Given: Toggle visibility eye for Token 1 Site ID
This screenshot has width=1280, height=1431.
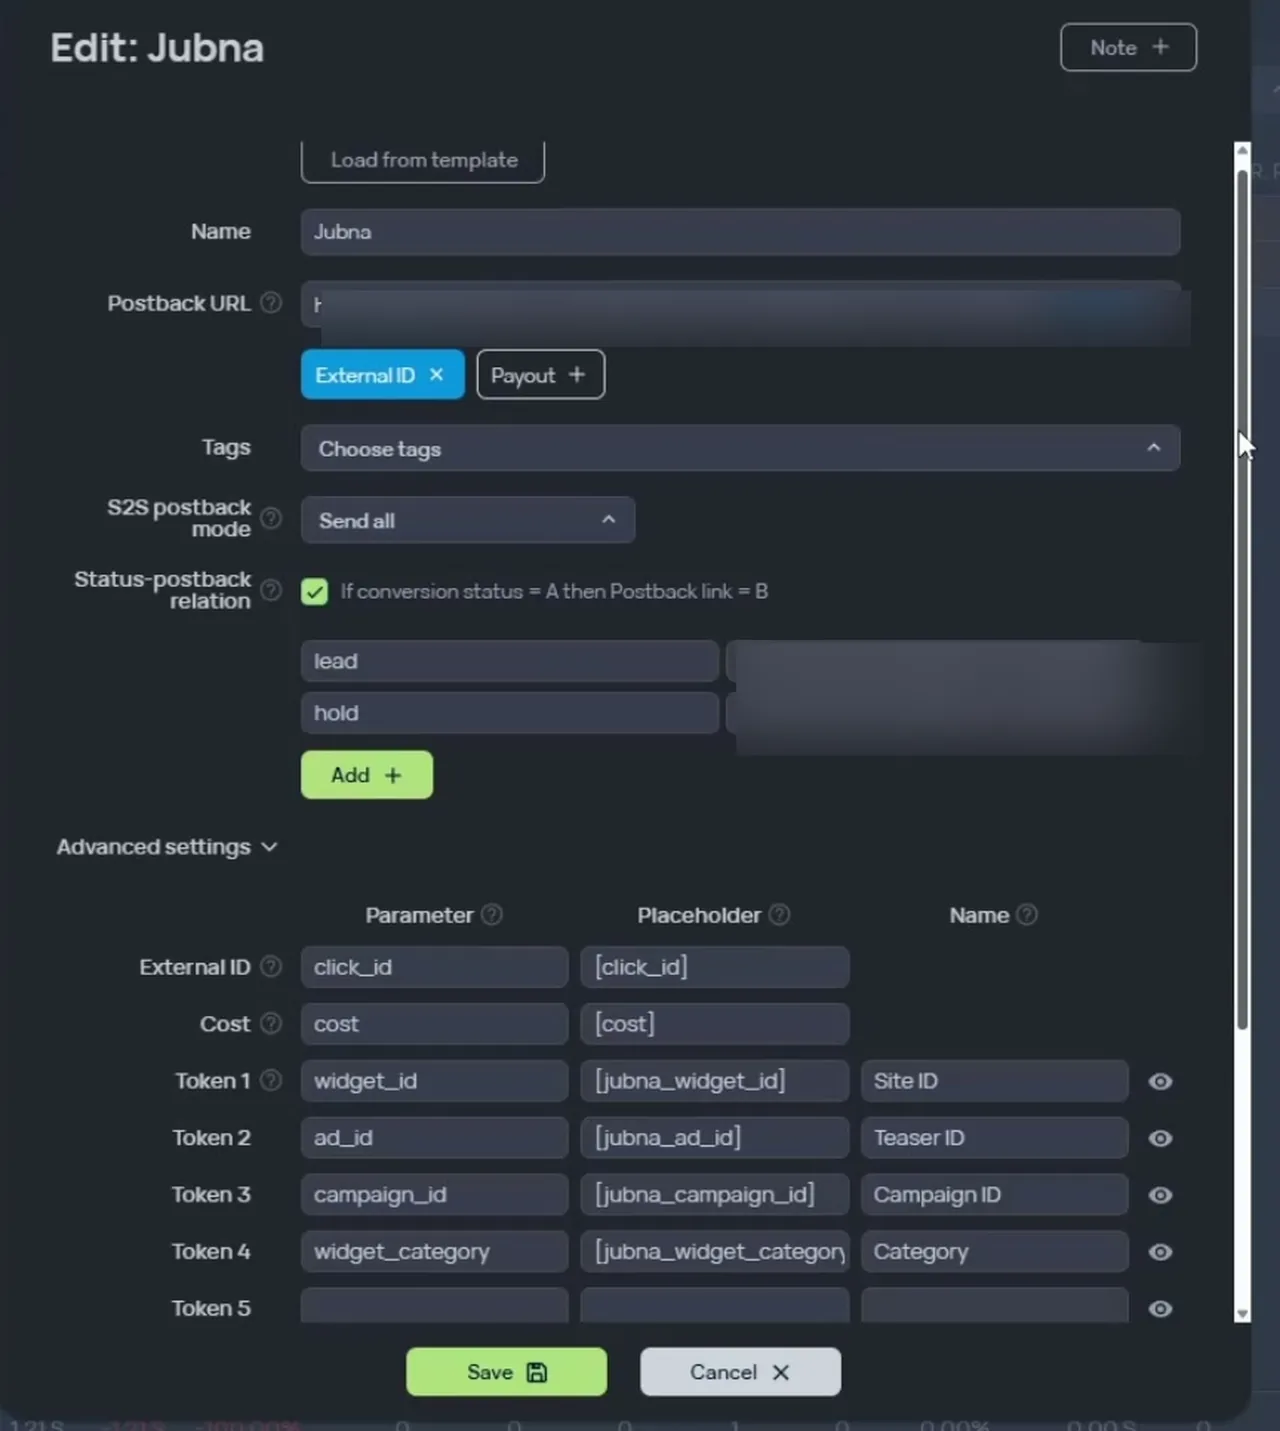Looking at the screenshot, I should [1160, 1081].
